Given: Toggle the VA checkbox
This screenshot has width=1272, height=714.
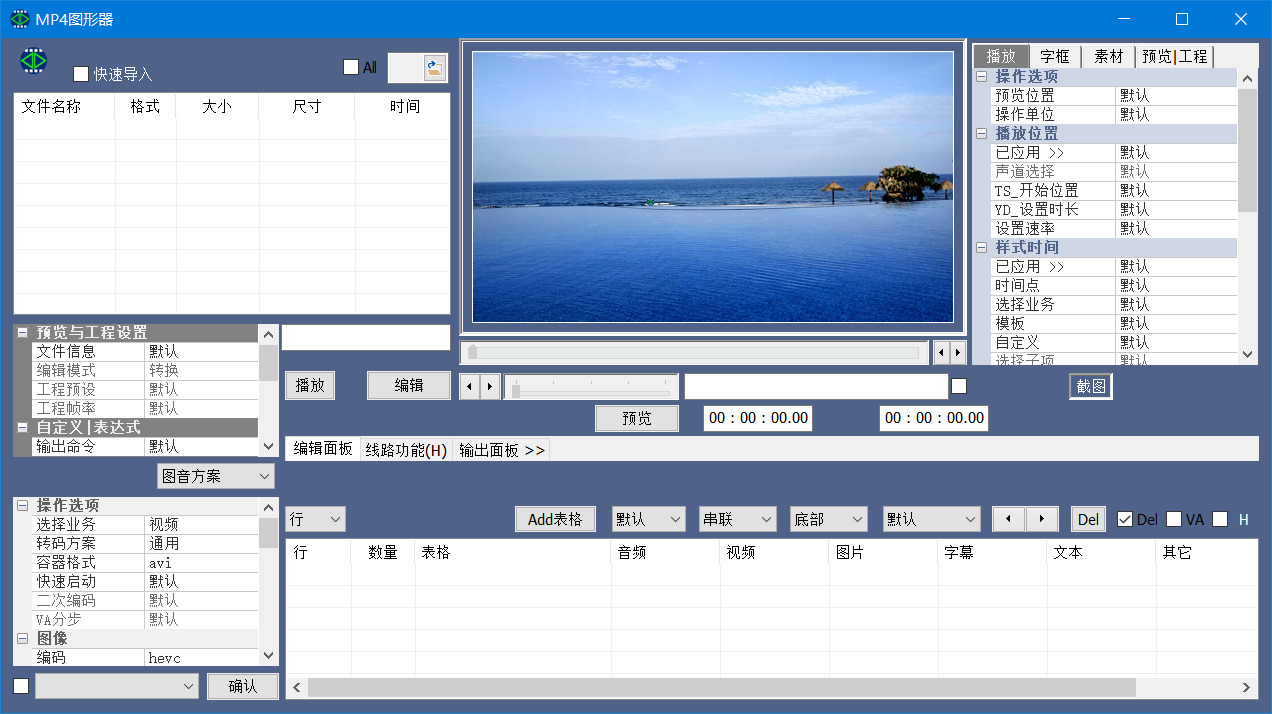Looking at the screenshot, I should point(1174,519).
